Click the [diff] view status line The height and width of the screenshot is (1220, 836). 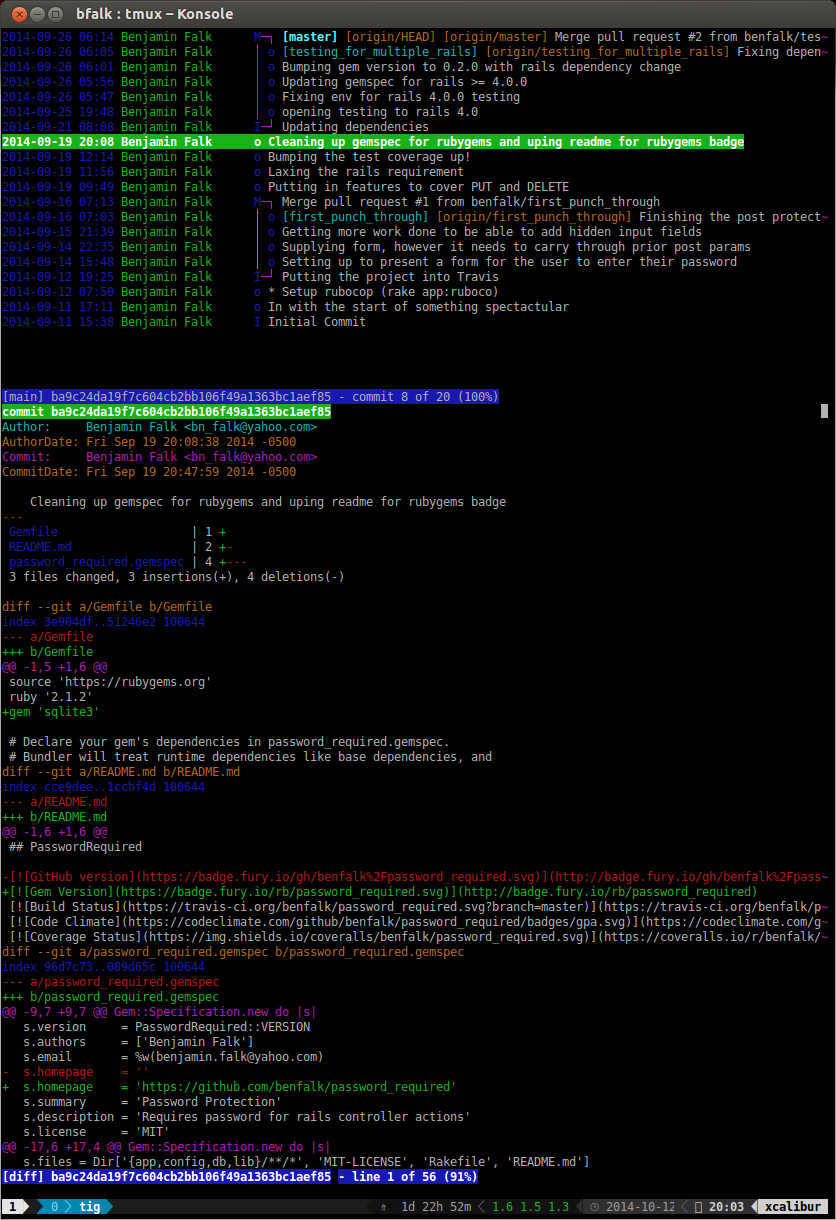(240, 1177)
